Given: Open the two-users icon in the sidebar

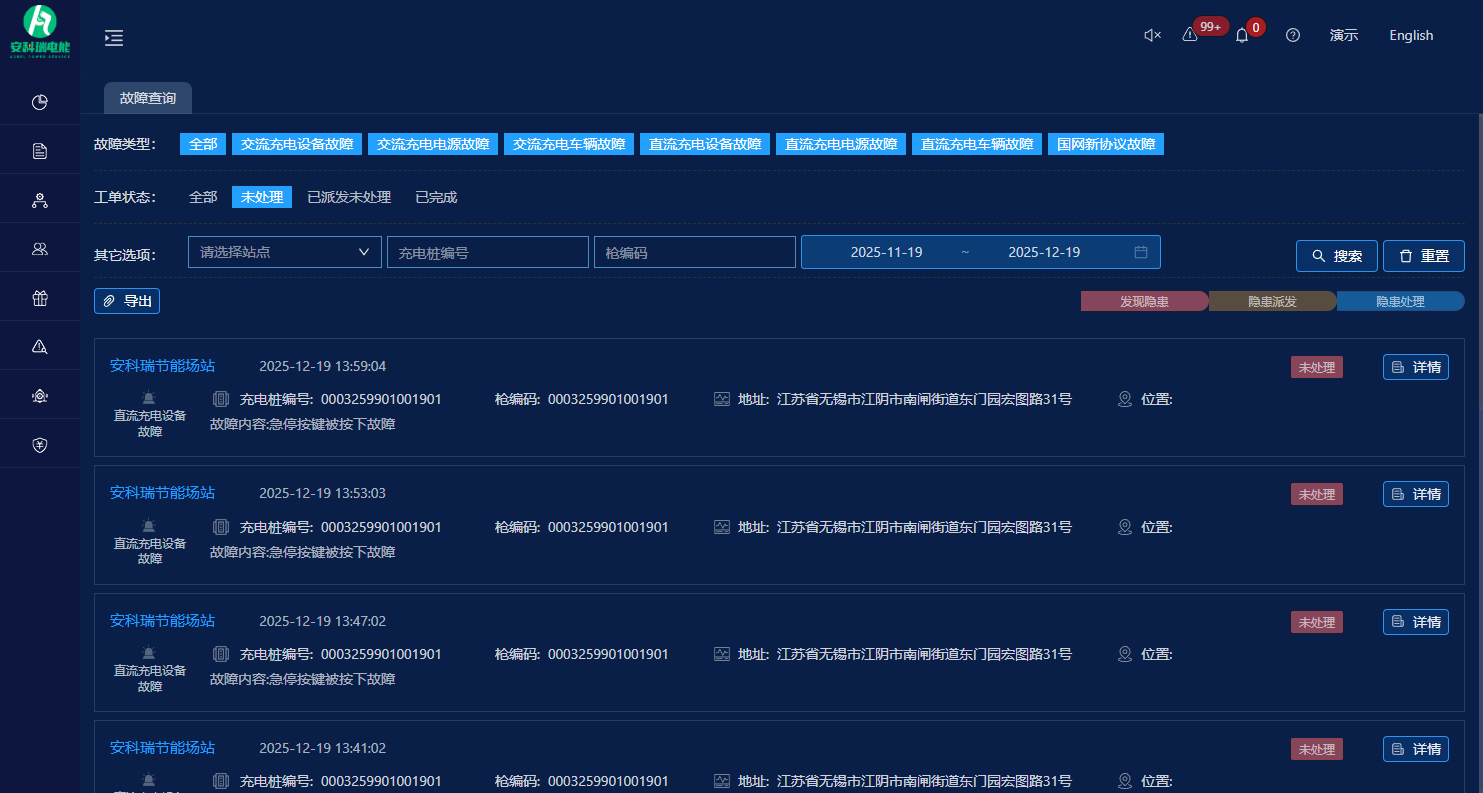Looking at the screenshot, I should [40, 249].
